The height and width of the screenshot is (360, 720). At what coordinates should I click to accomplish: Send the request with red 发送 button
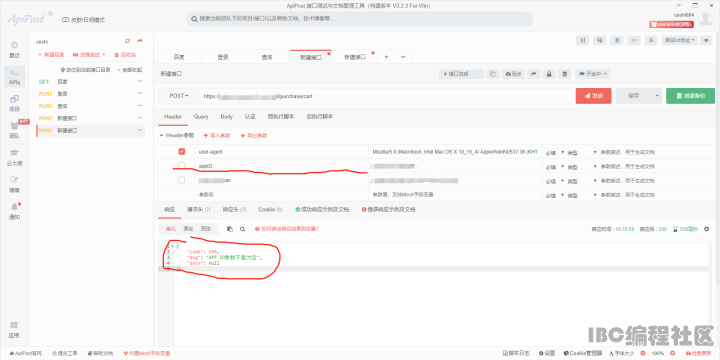point(593,96)
